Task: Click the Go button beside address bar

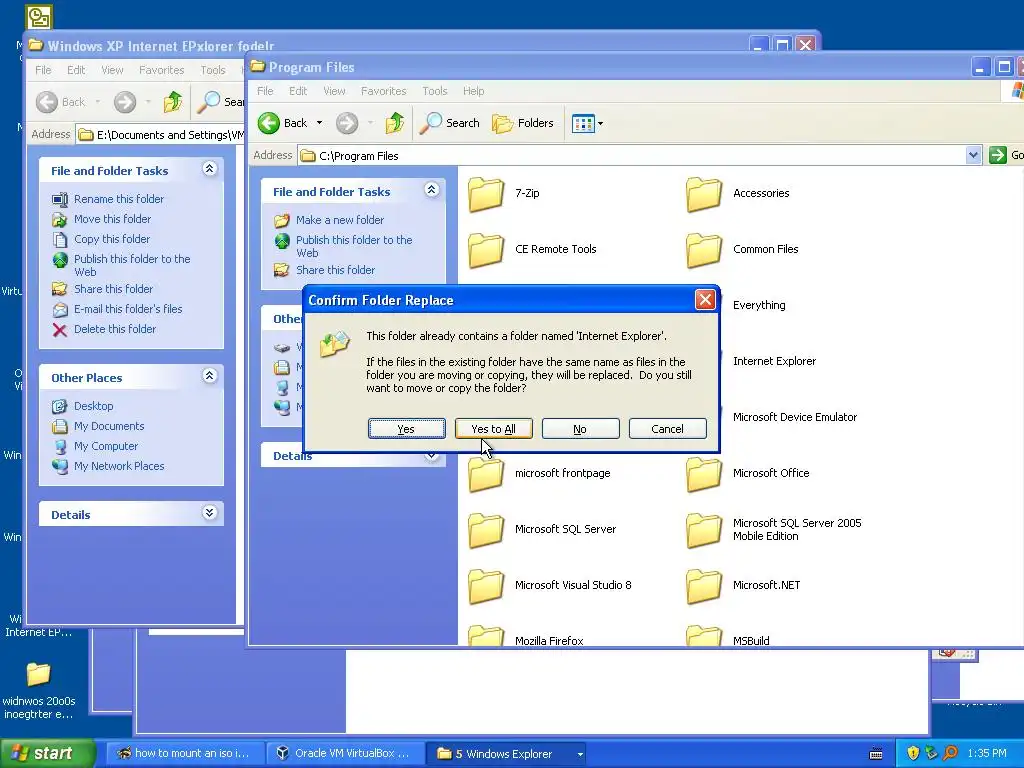Action: [1006, 155]
